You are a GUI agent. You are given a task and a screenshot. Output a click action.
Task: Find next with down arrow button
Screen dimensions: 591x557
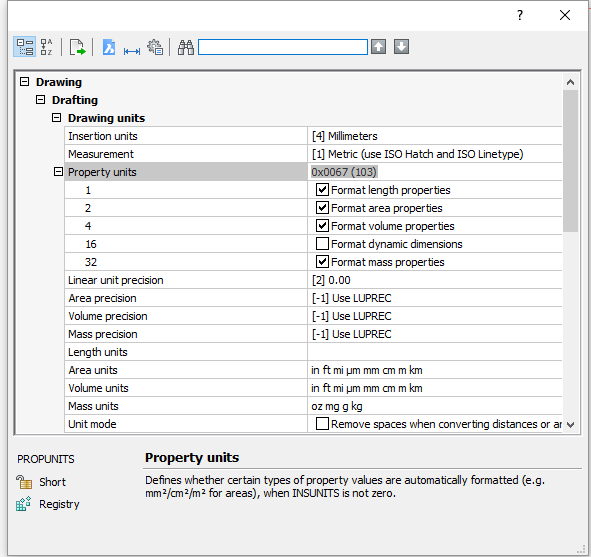point(401,47)
